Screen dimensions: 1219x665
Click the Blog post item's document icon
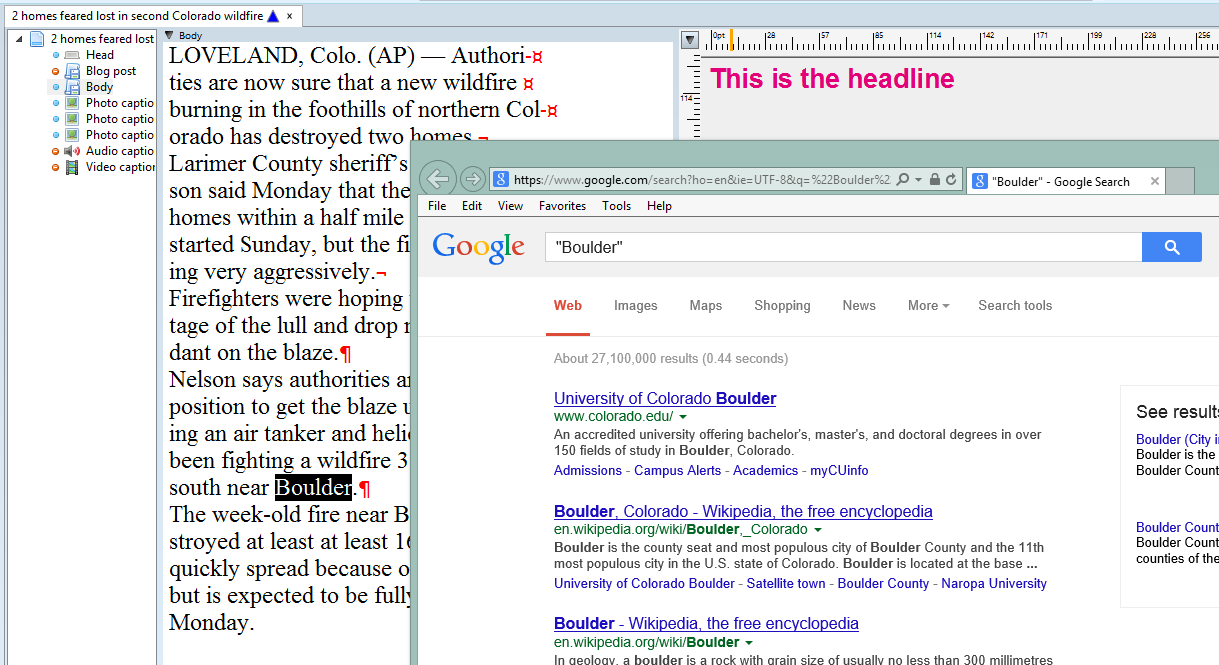tap(72, 71)
